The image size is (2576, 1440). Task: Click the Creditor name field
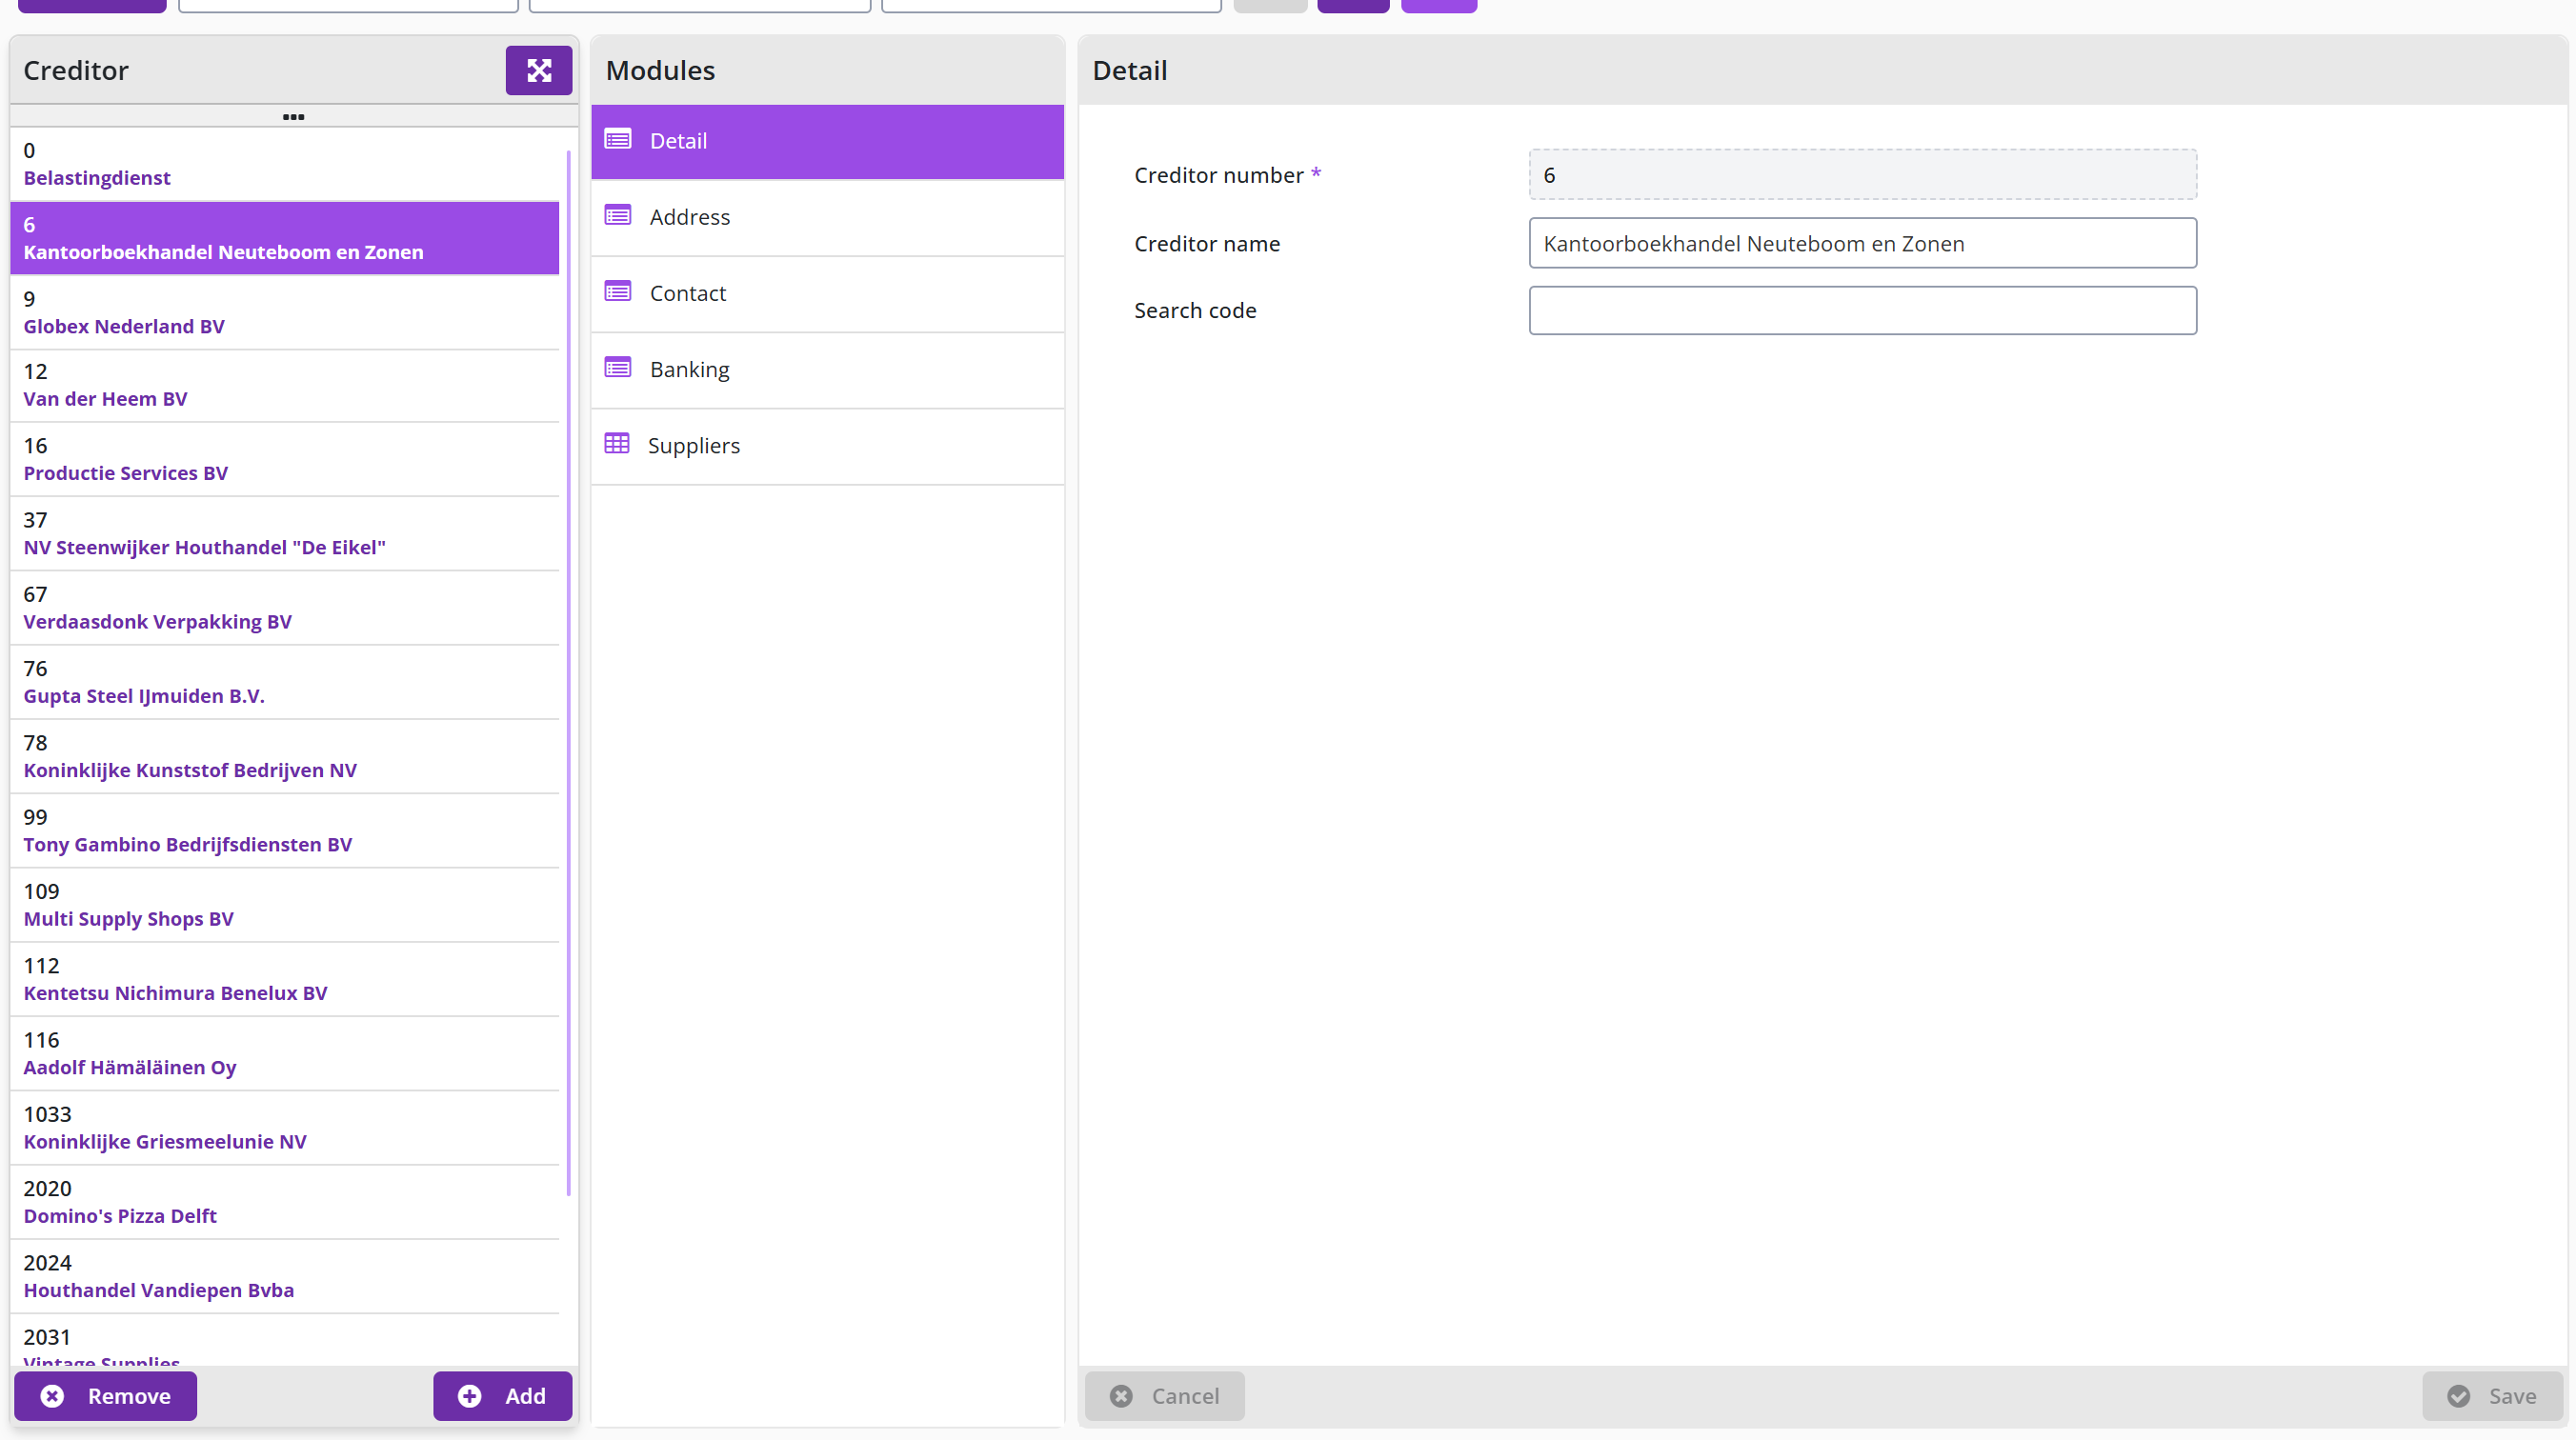pyautogui.click(x=1862, y=243)
